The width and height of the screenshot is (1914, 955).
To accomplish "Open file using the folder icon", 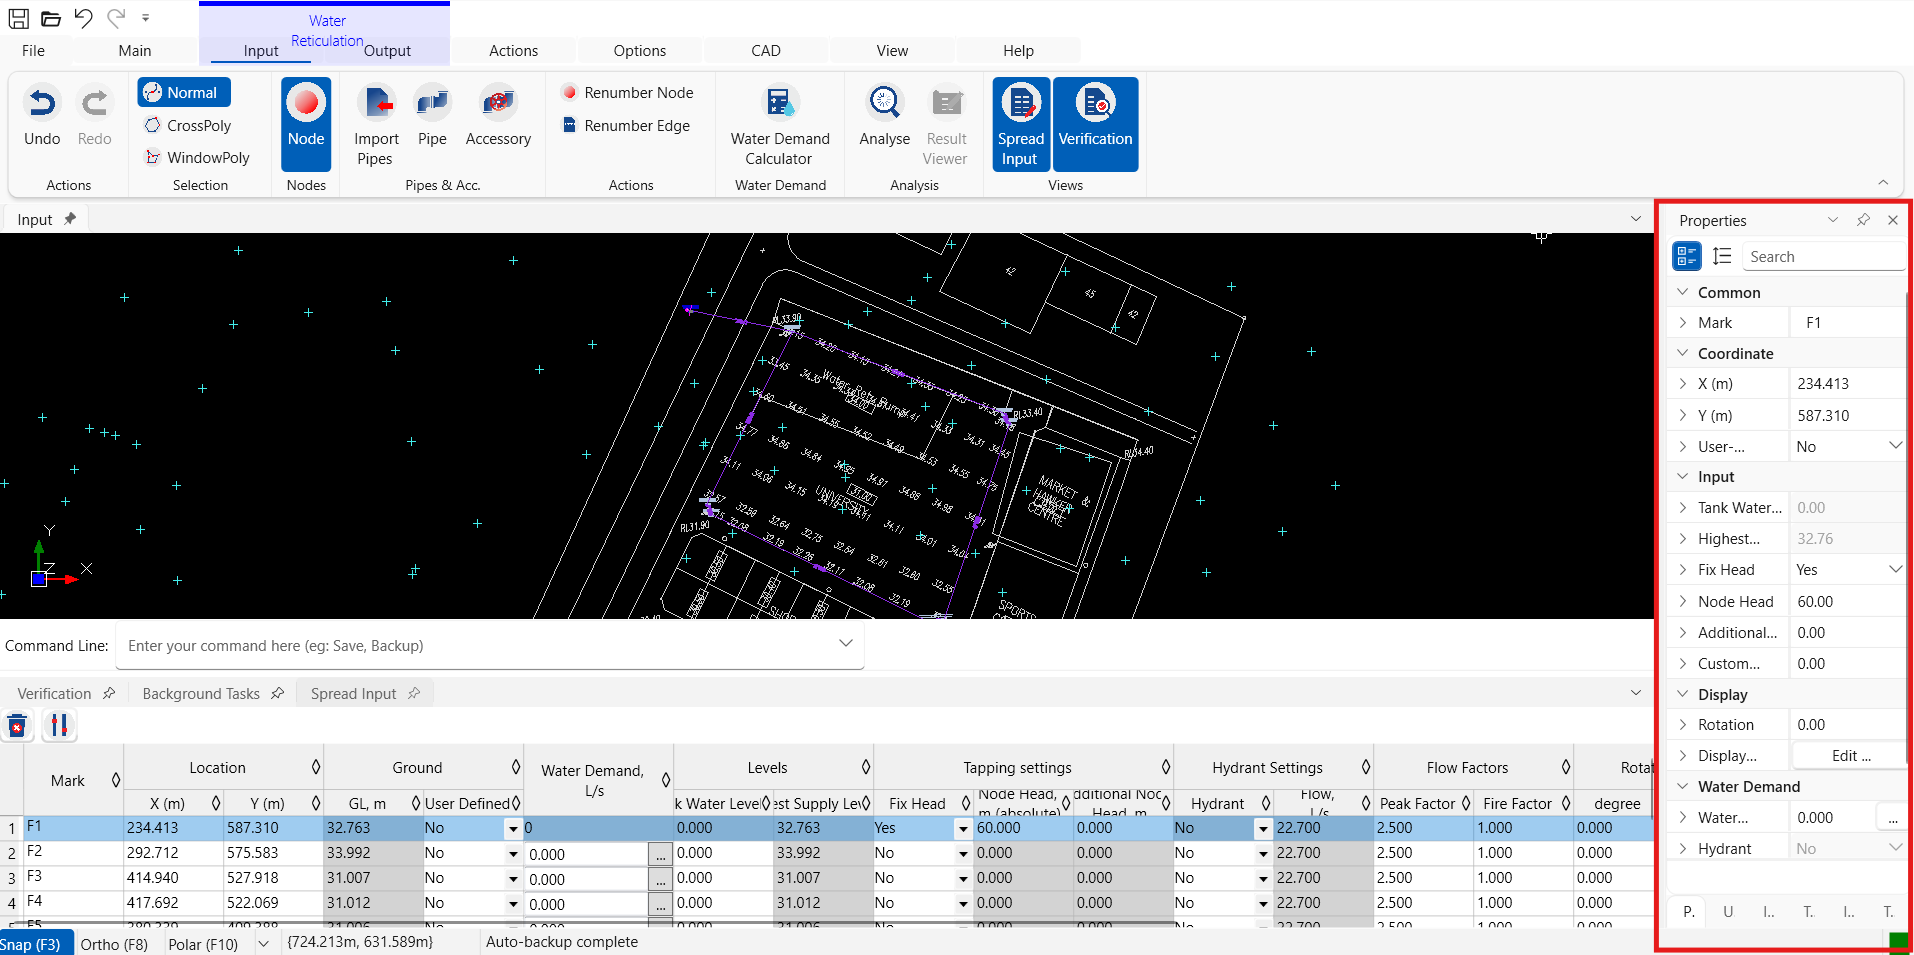I will click(x=51, y=18).
